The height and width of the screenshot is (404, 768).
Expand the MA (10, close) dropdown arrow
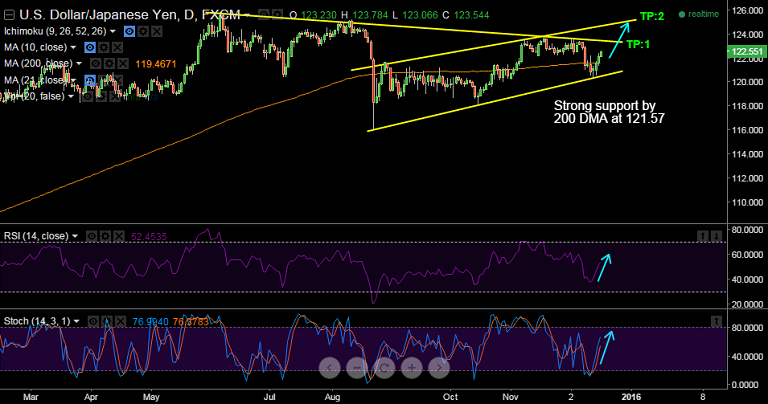(73, 48)
